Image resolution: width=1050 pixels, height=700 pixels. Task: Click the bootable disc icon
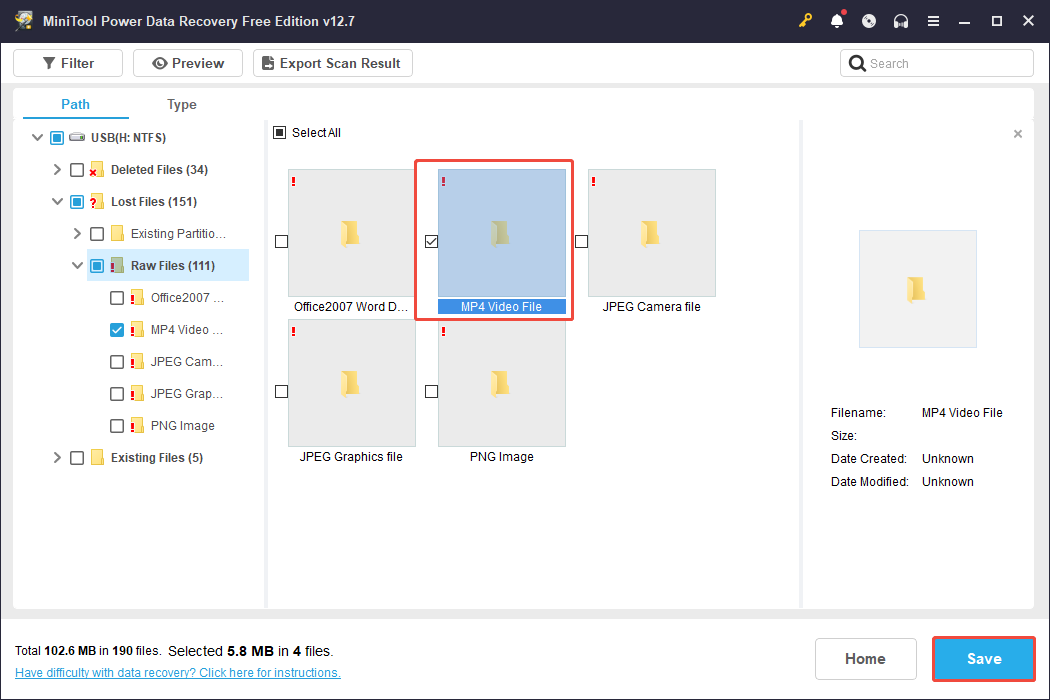[869, 21]
